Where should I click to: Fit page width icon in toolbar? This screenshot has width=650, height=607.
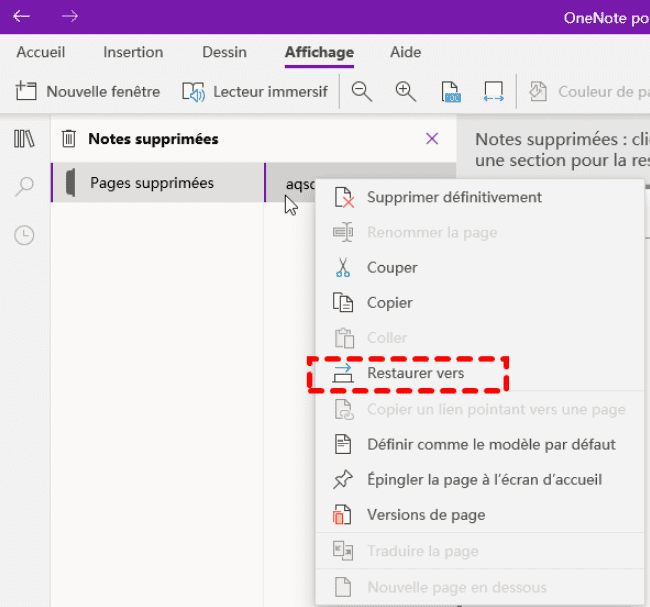pyautogui.click(x=493, y=92)
